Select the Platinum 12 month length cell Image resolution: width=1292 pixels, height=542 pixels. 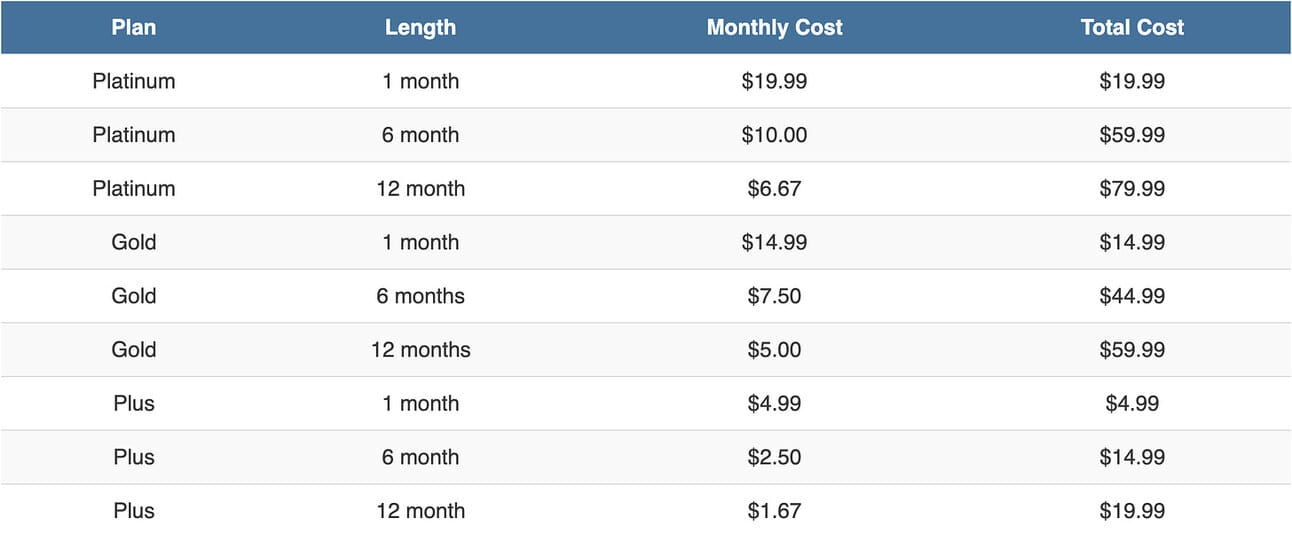[420, 189]
